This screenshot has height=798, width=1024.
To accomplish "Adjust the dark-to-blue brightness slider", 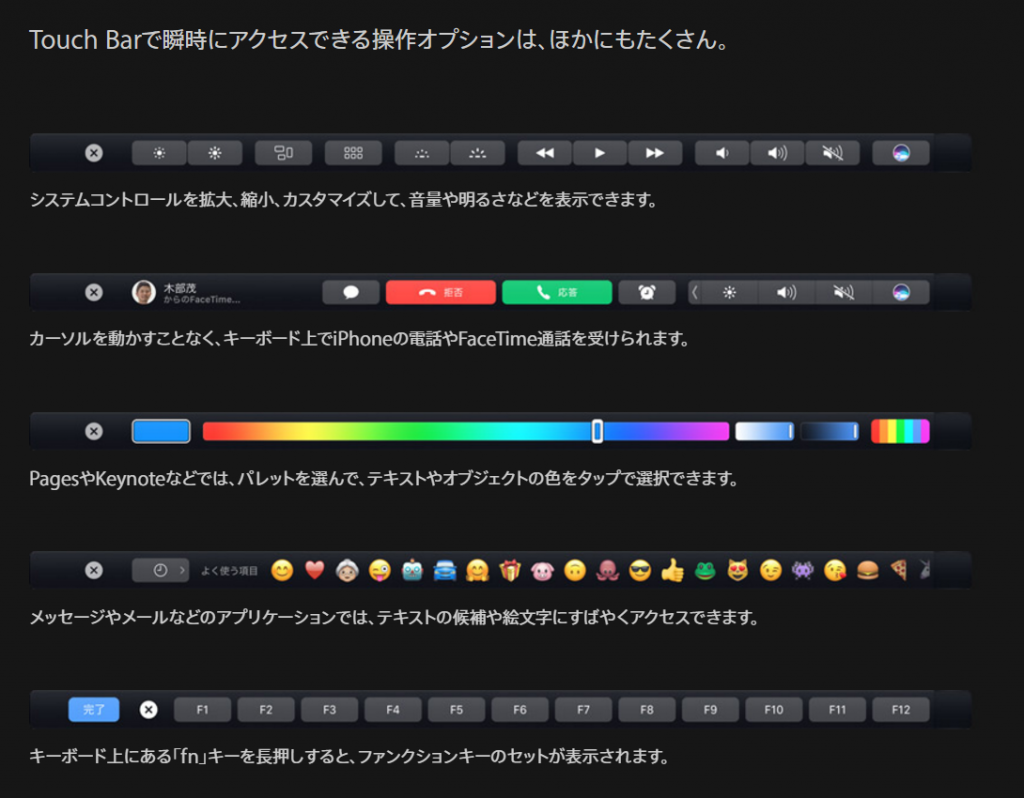I will (829, 431).
